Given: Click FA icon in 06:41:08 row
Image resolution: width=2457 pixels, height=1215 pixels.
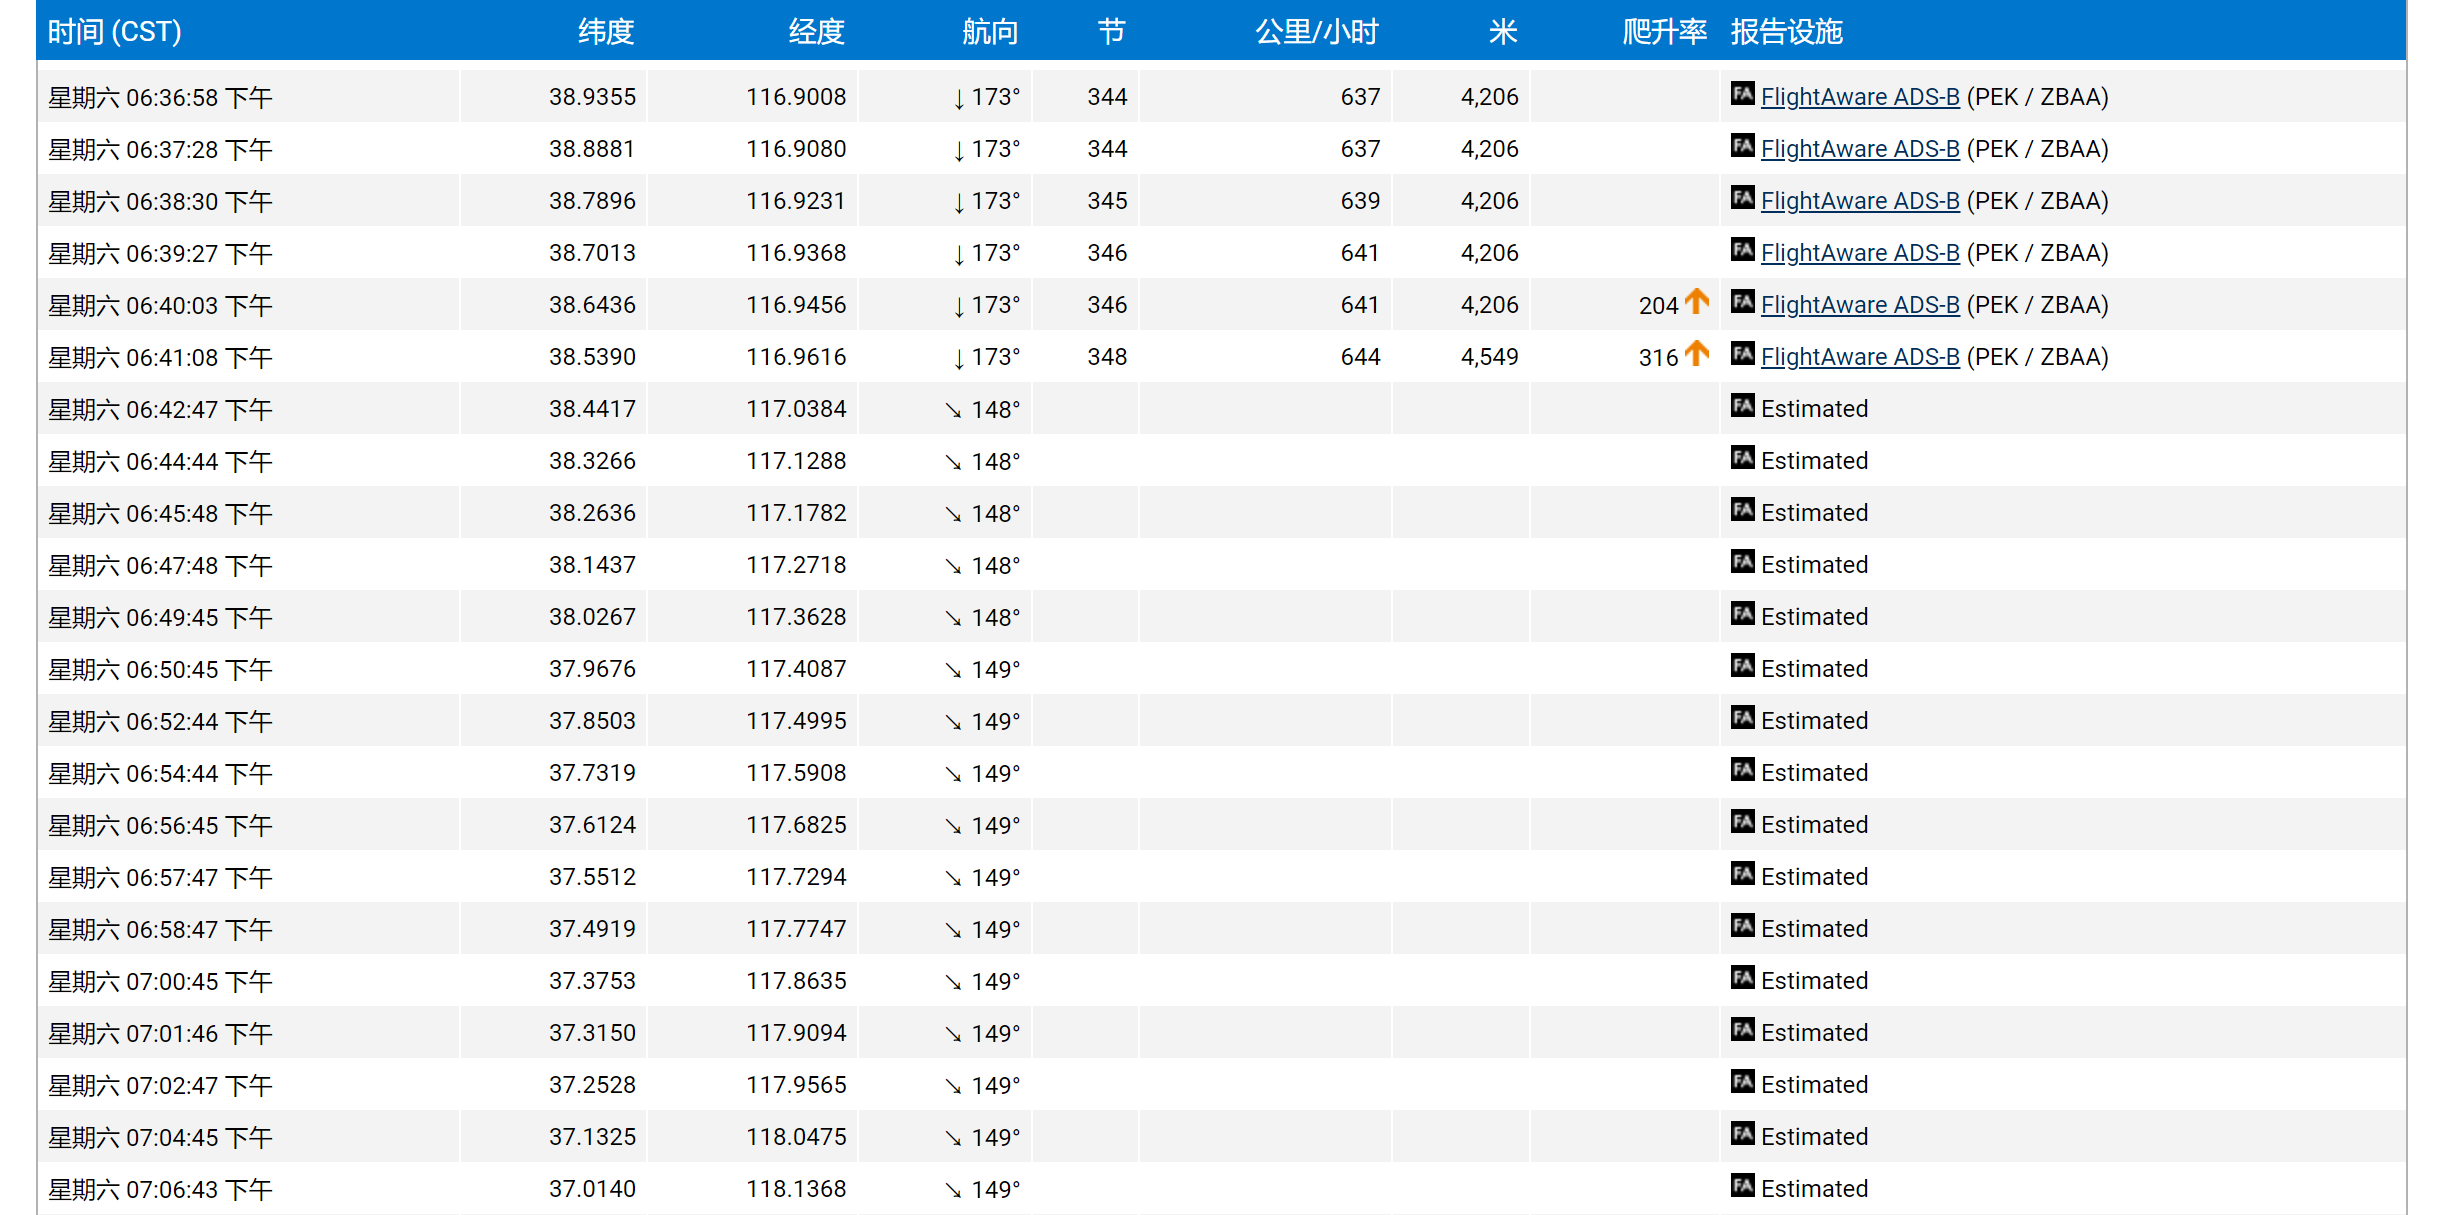Looking at the screenshot, I should 1743,354.
